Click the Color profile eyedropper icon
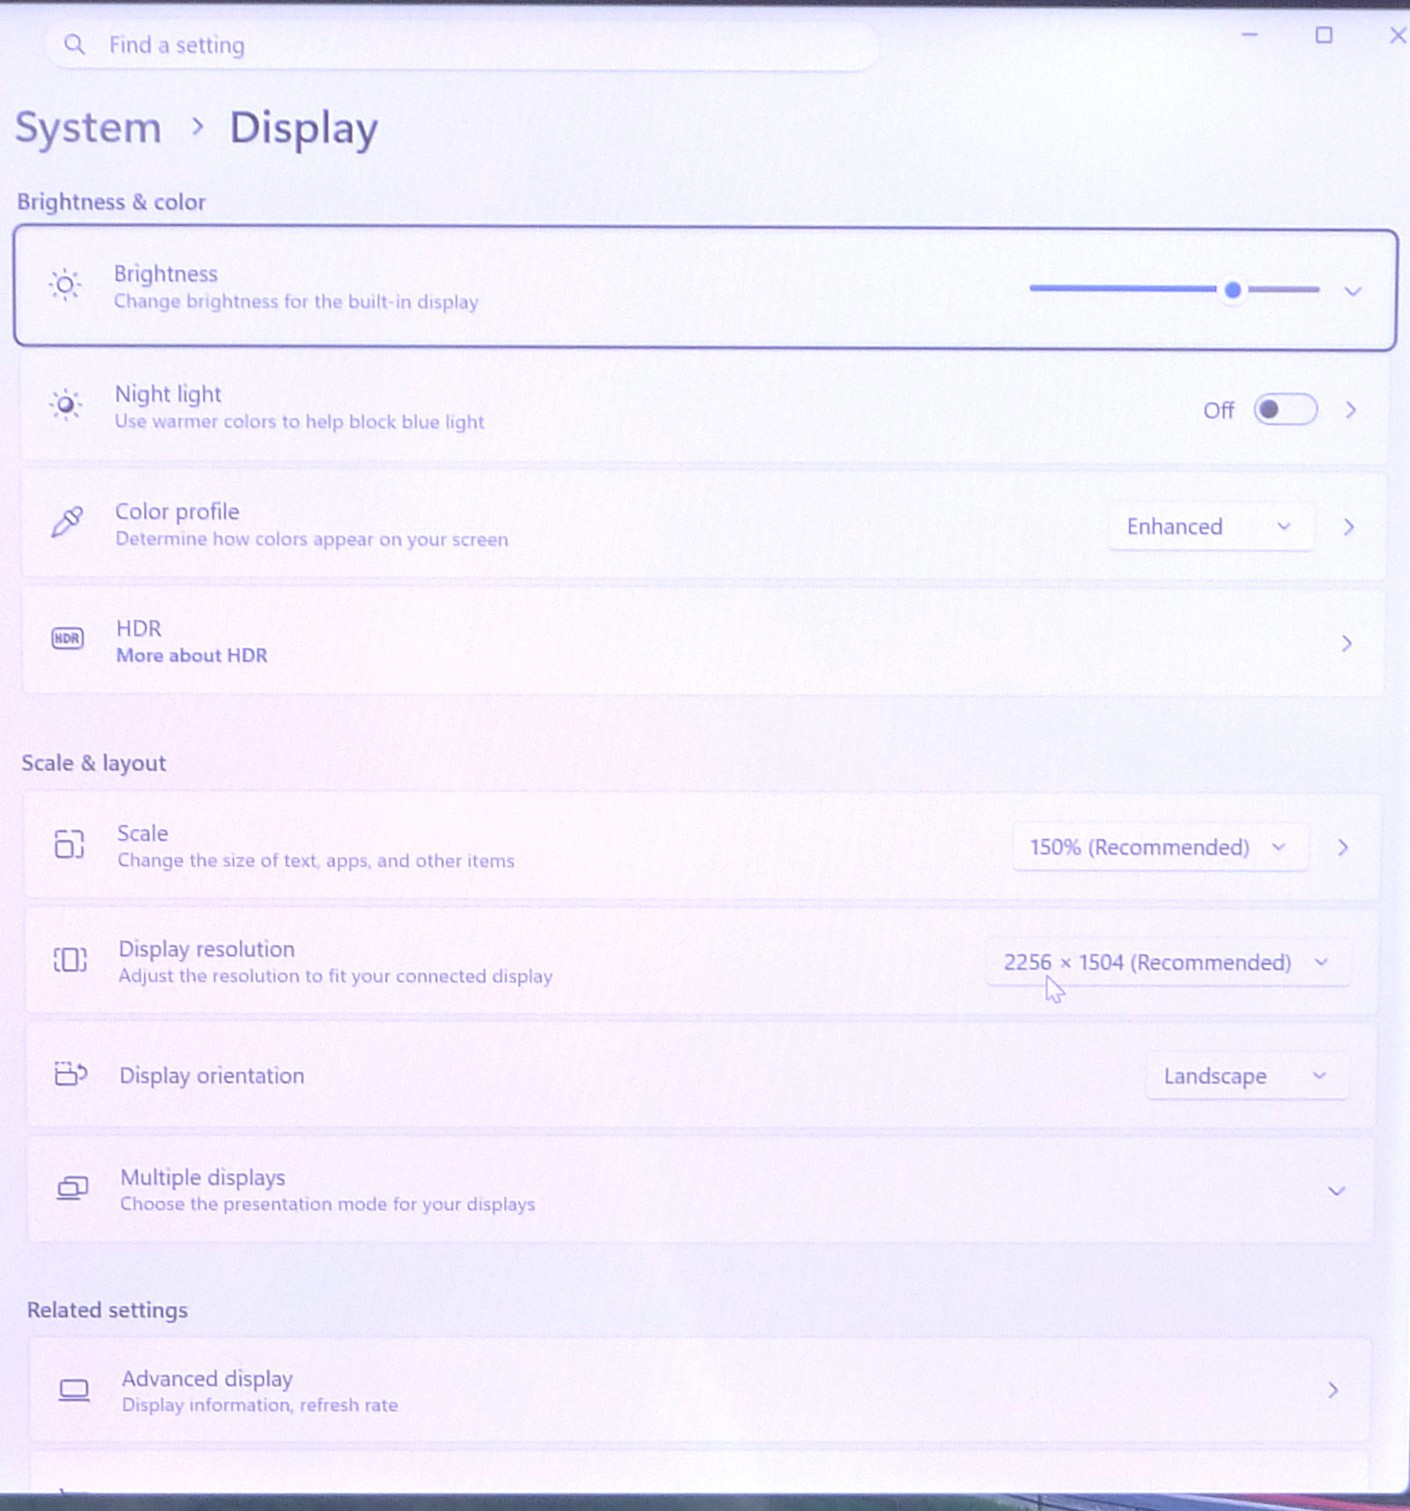 tap(67, 522)
